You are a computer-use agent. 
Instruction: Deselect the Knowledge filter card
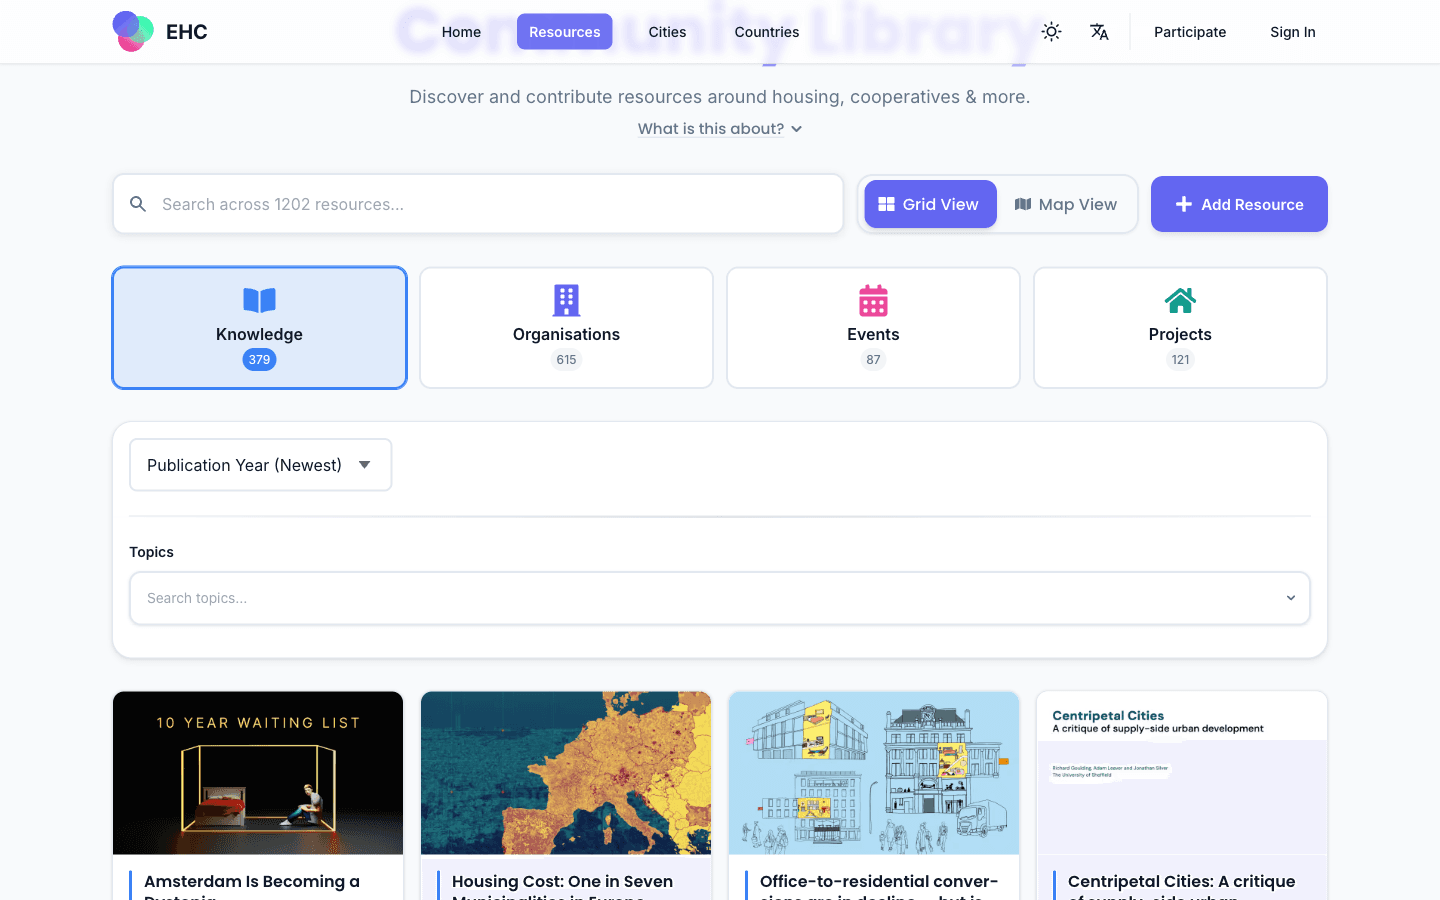259,327
